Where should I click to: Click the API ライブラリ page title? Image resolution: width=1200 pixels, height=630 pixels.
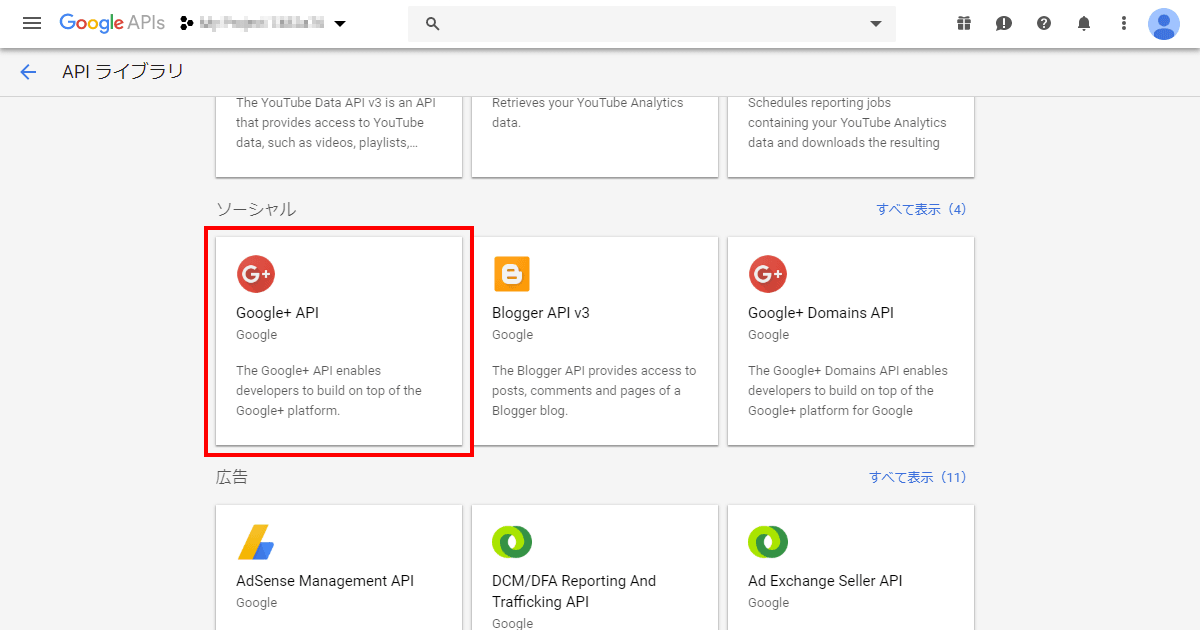point(123,72)
